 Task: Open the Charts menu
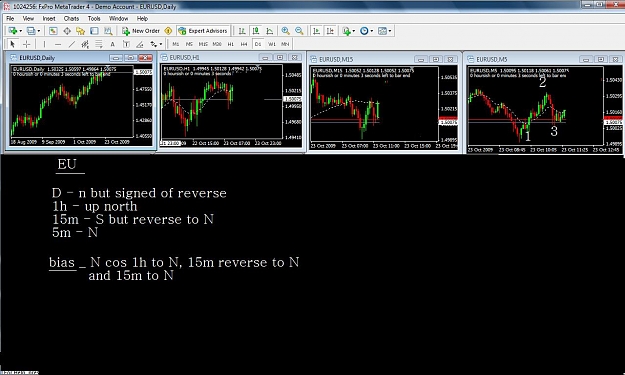[71, 19]
